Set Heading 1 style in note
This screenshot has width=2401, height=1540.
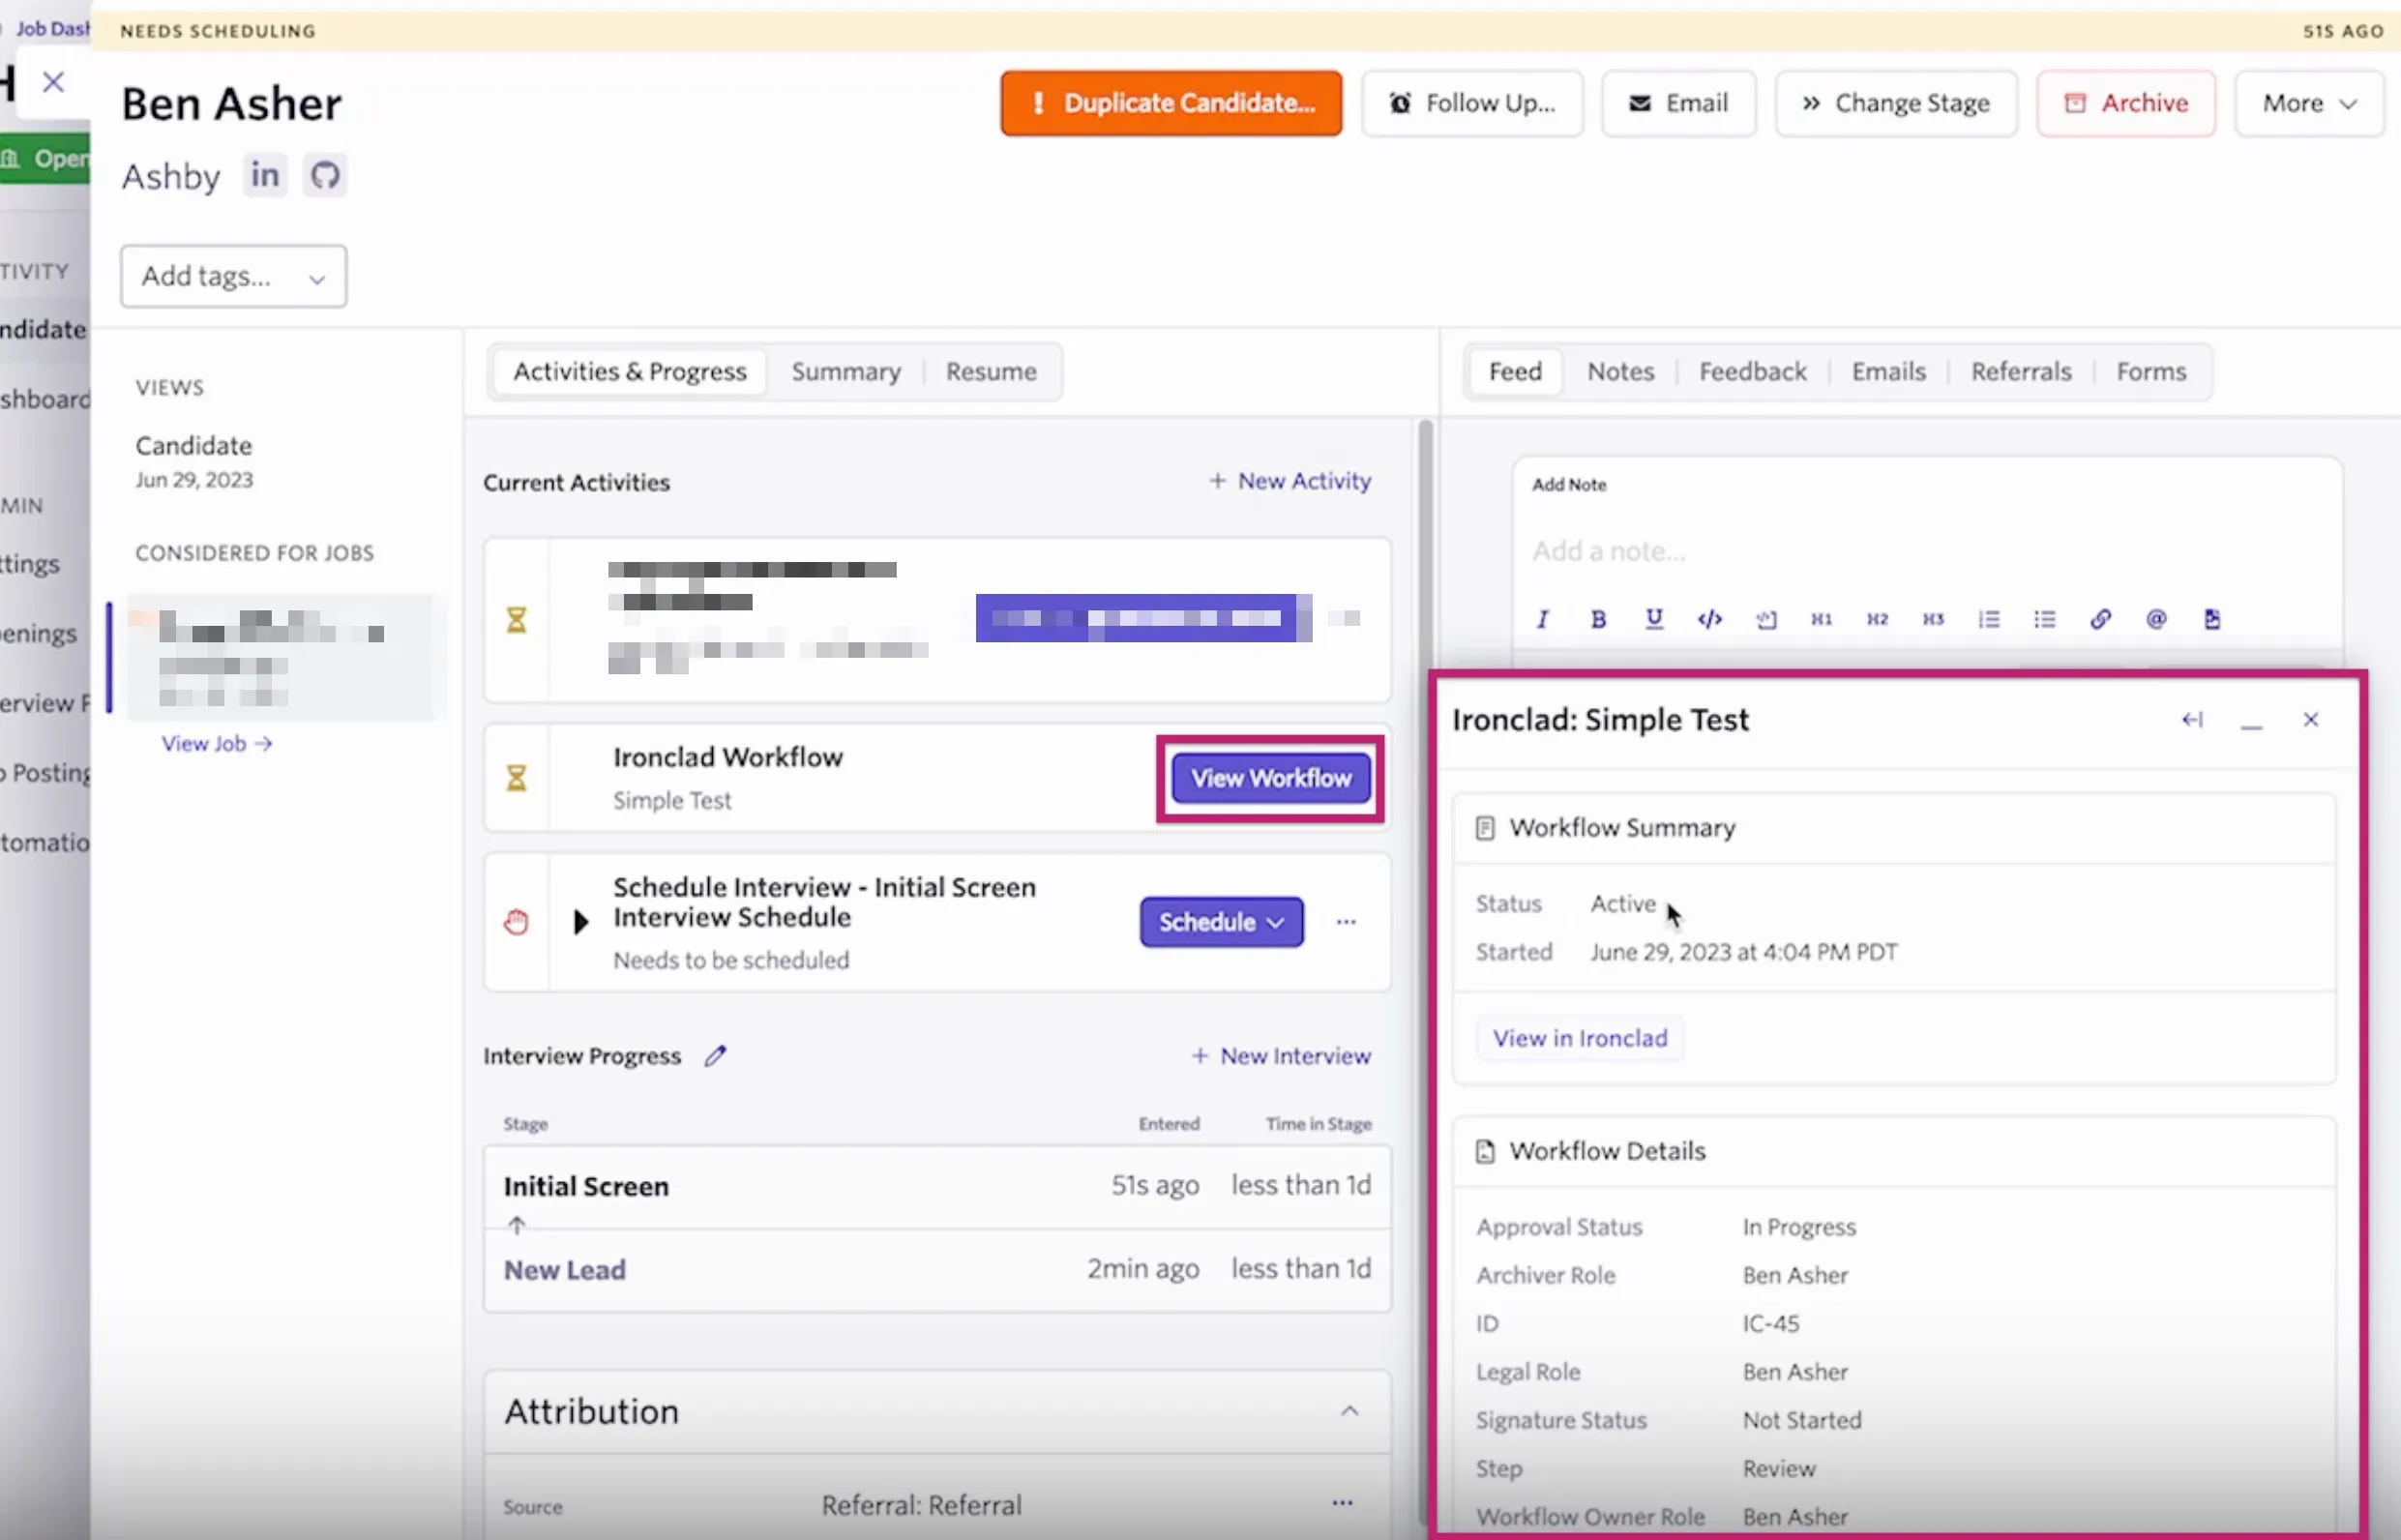[1822, 620]
